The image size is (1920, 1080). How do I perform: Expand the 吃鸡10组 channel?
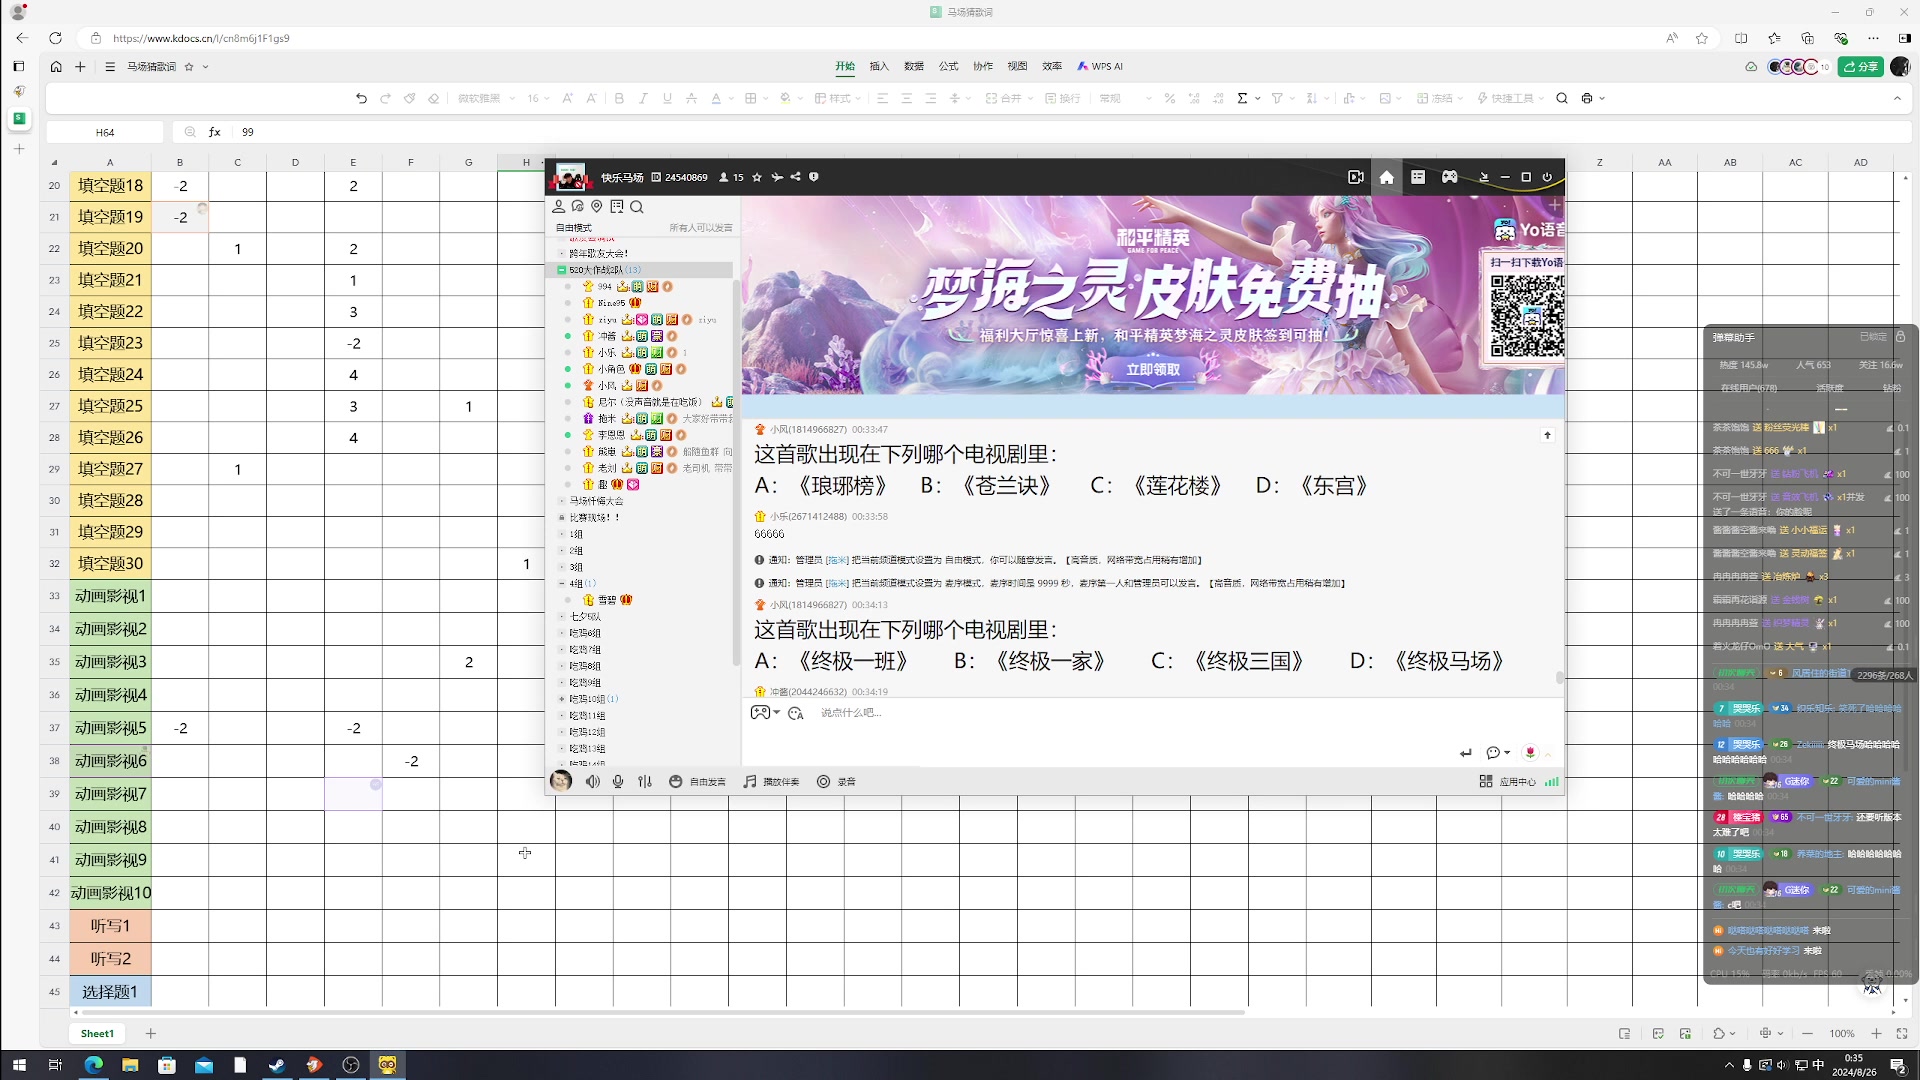pos(562,699)
